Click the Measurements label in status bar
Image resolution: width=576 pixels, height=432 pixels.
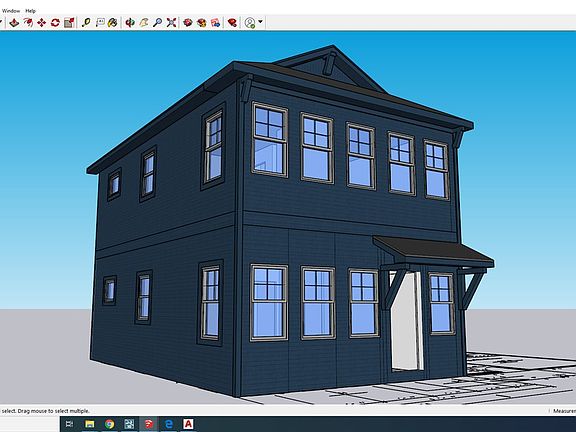pos(564,411)
